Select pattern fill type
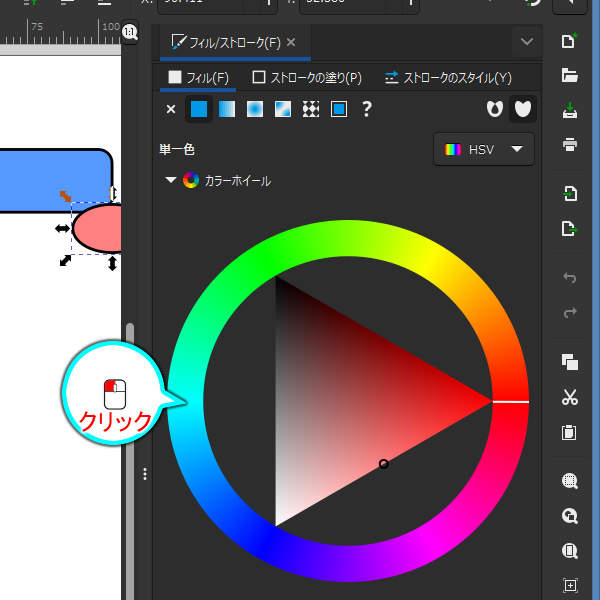This screenshot has height=600, width=600. coord(311,109)
